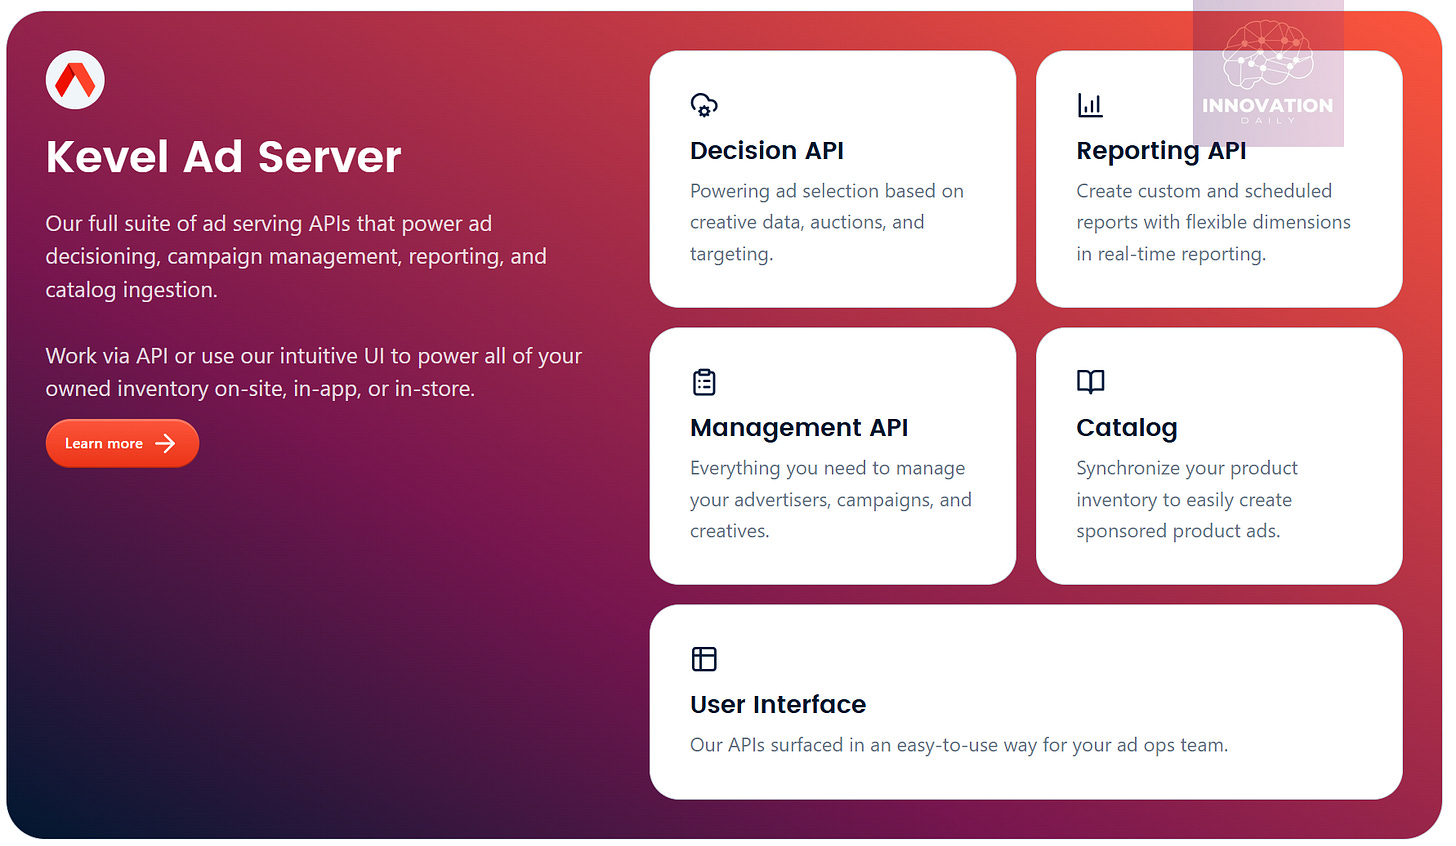This screenshot has width=1456, height=846.
Task: Open the Reporting API heading
Action: coord(1161,151)
